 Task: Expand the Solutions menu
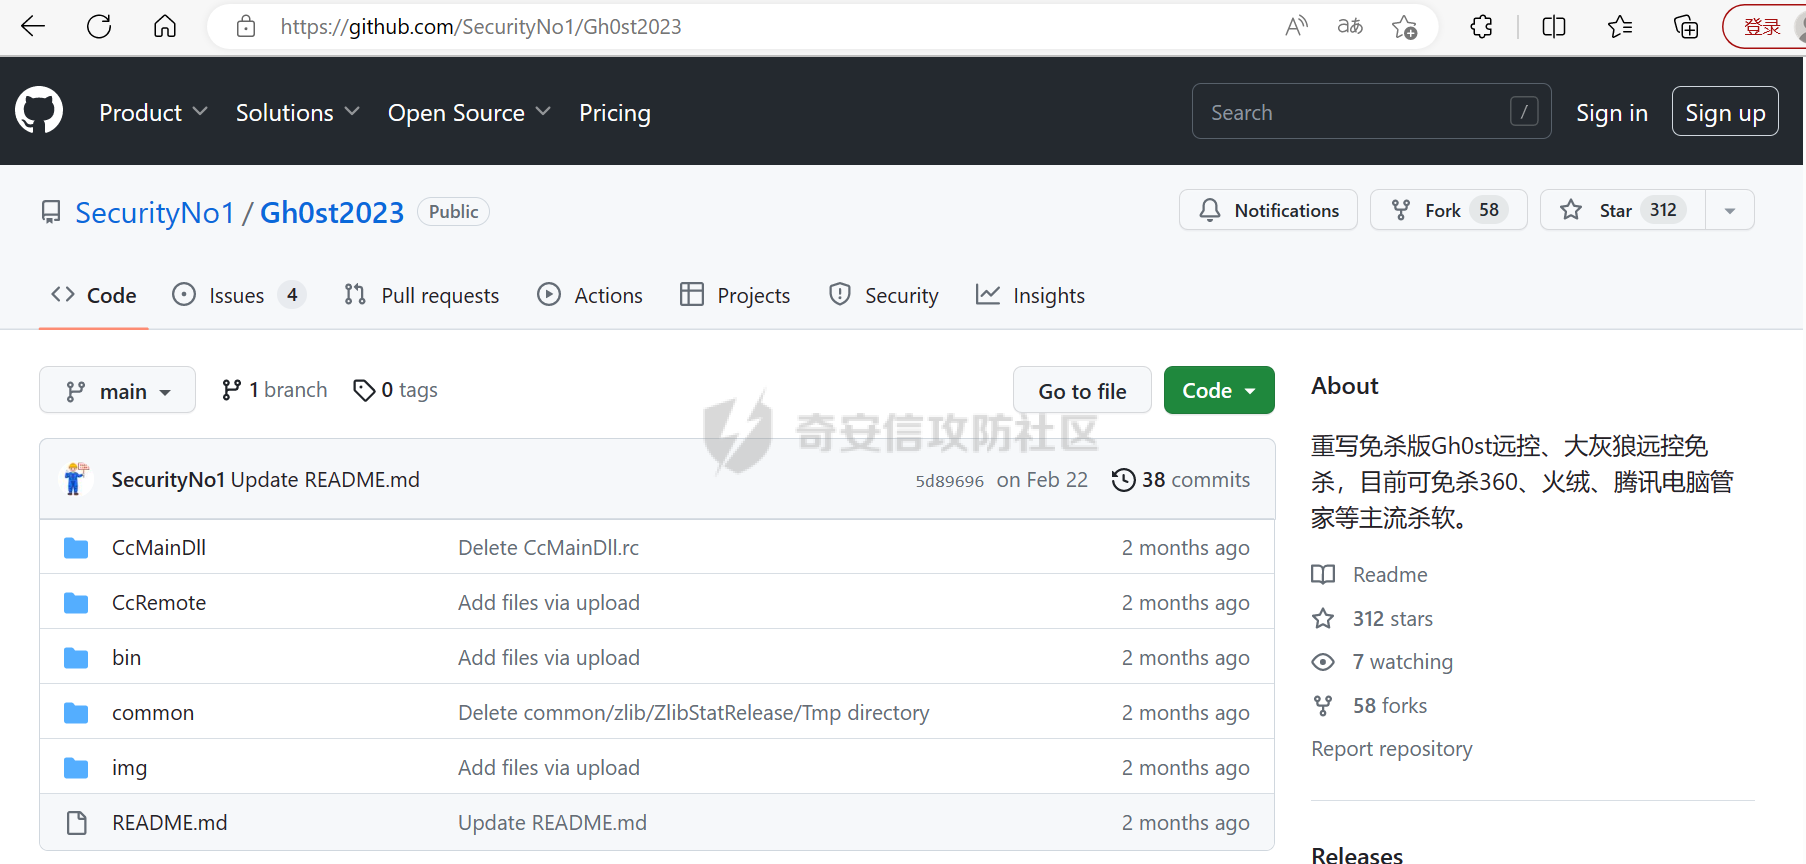(297, 113)
